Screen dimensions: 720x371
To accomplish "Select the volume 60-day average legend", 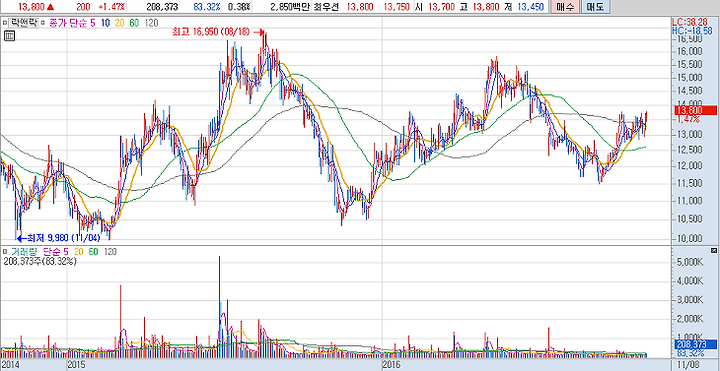I will 93,252.
